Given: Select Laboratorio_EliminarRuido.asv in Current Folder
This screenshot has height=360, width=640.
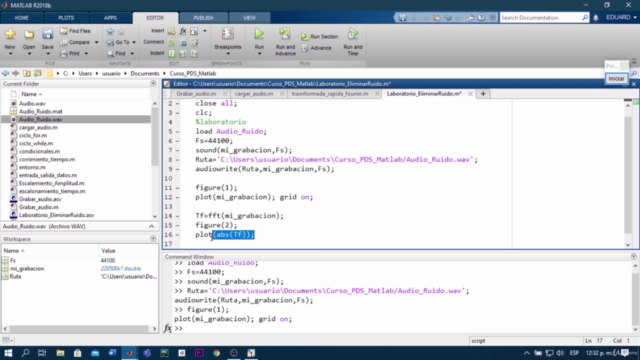Looking at the screenshot, I should click(x=56, y=215).
